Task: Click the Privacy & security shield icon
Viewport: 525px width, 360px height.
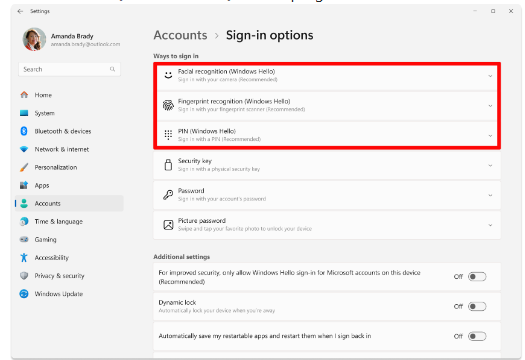Action: [x=24, y=276]
